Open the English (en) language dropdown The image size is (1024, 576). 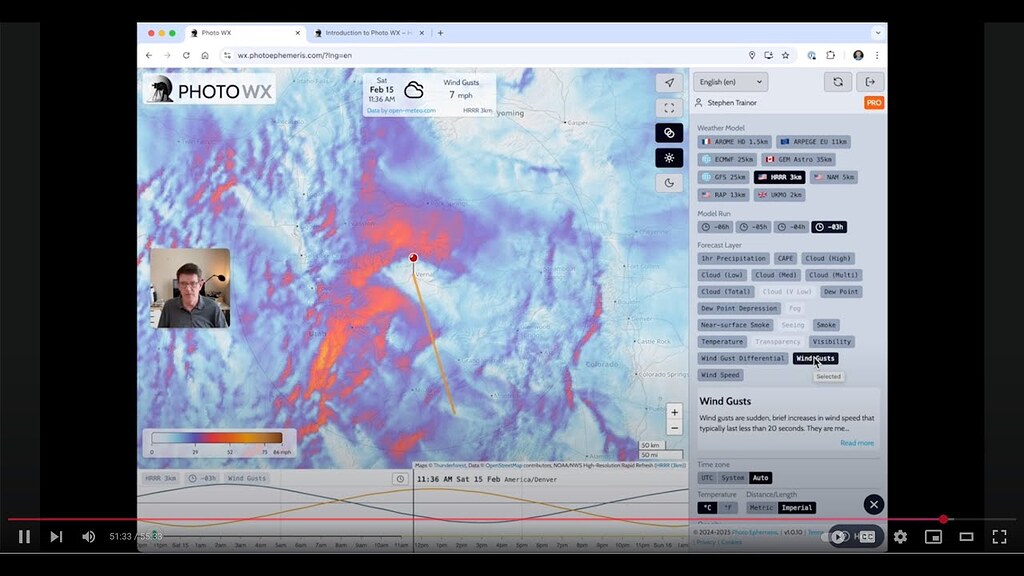pyautogui.click(x=730, y=82)
